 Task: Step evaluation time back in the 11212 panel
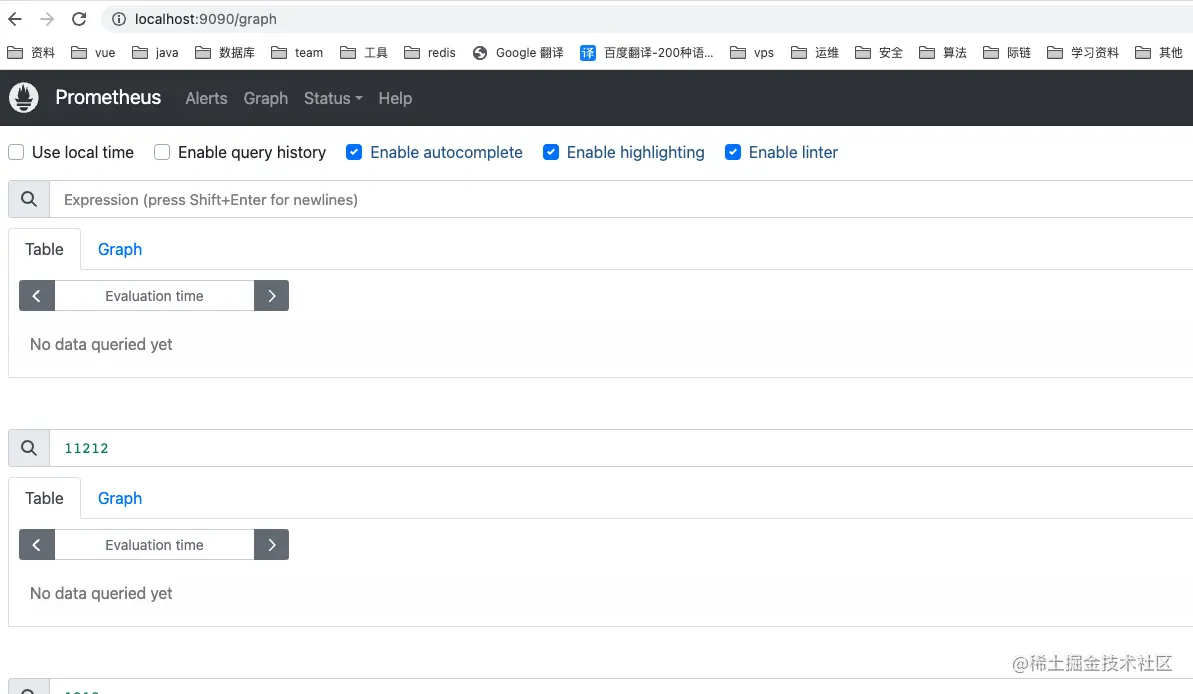(x=37, y=545)
